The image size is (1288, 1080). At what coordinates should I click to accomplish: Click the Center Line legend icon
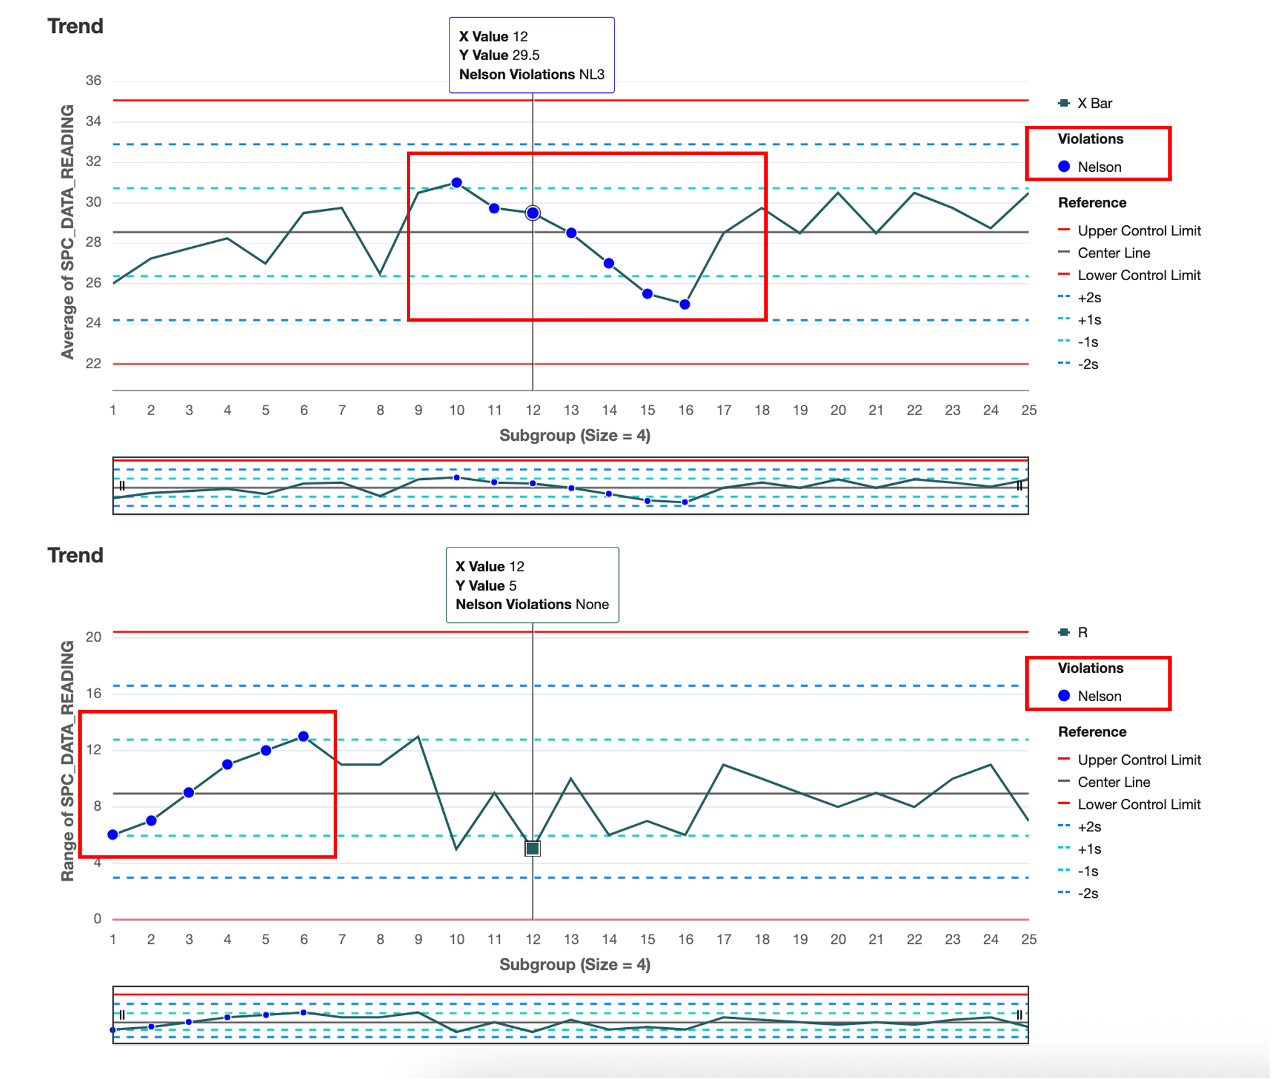tap(1062, 252)
